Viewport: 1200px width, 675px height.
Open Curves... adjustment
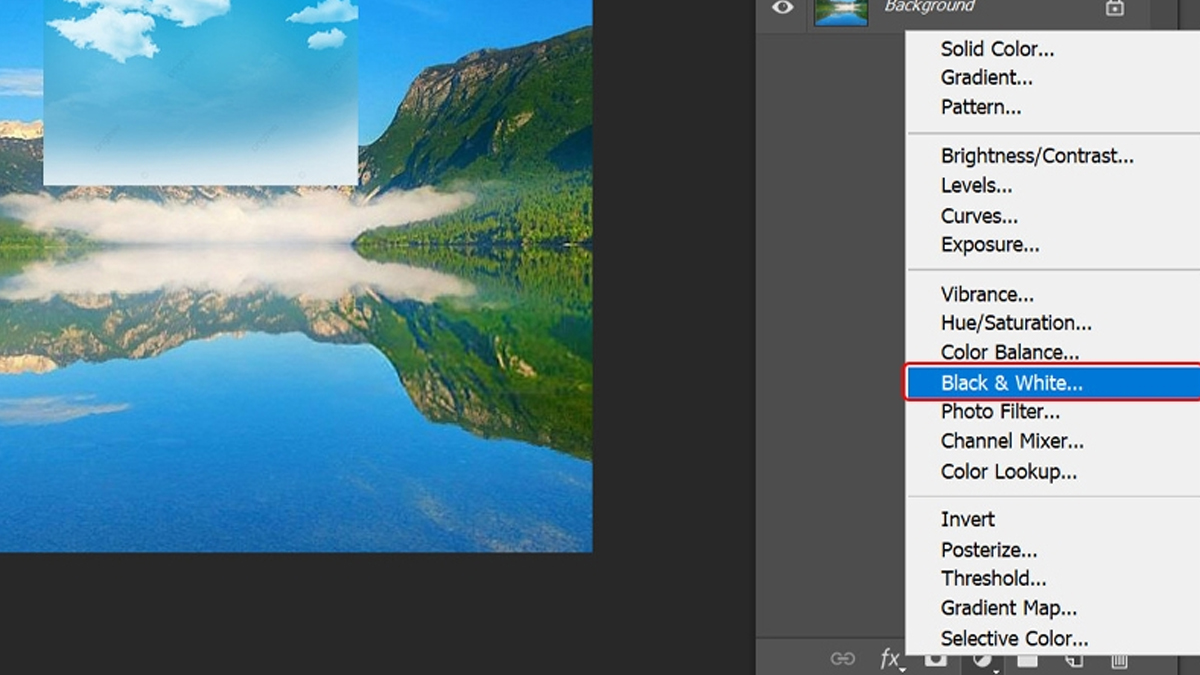point(979,216)
